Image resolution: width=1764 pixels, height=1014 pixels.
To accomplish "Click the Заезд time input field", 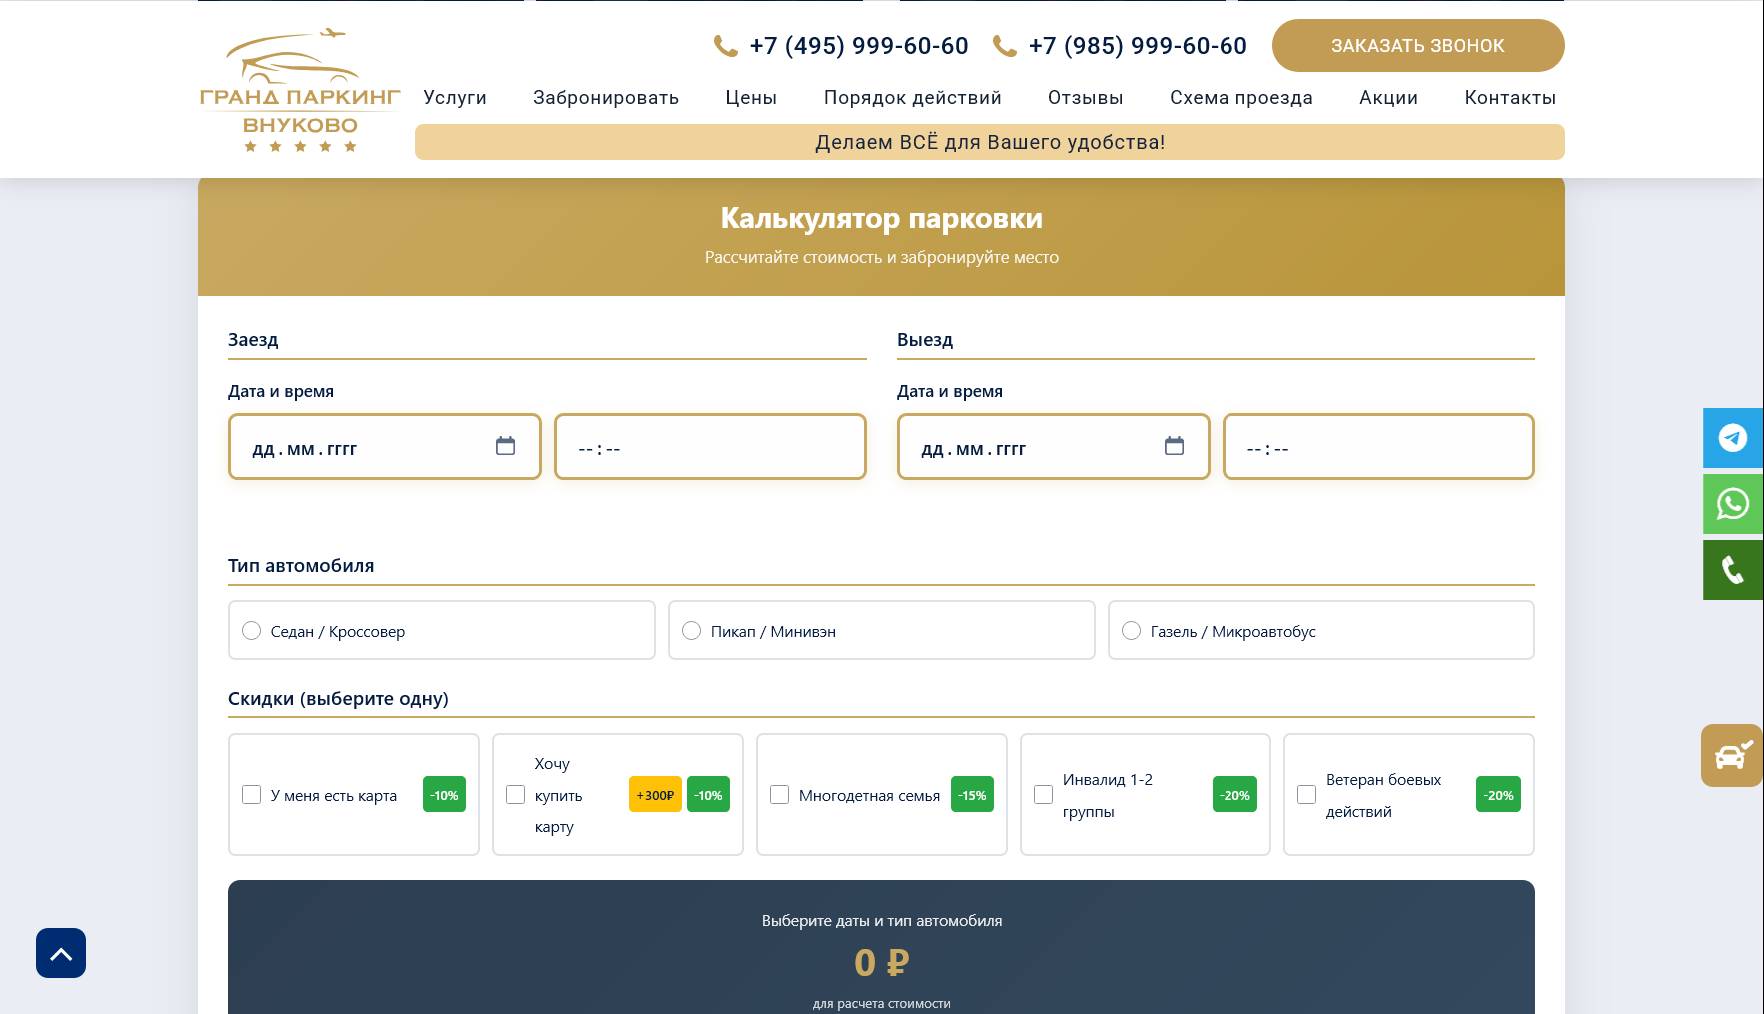I will (x=710, y=447).
